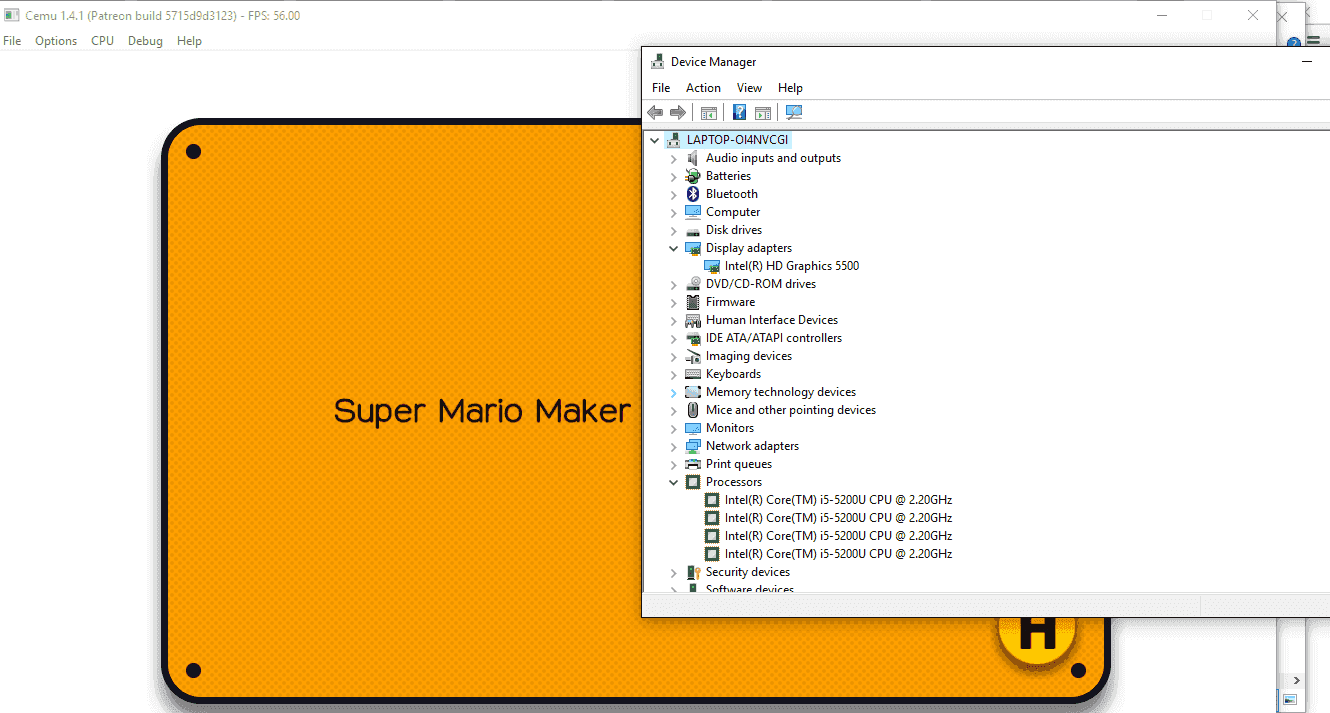Select the Disk drives category icon
Screen dimensions: 1330x713
click(693, 230)
